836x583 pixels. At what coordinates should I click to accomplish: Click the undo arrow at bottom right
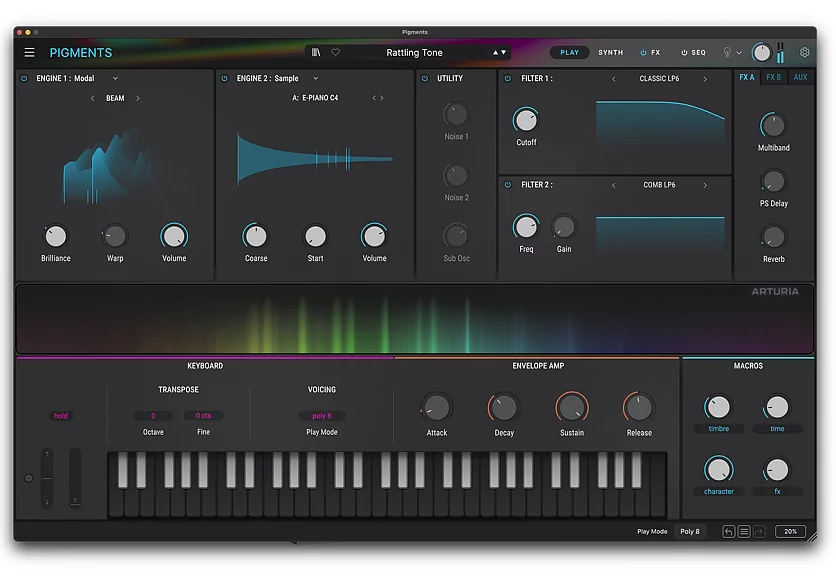pyautogui.click(x=729, y=531)
